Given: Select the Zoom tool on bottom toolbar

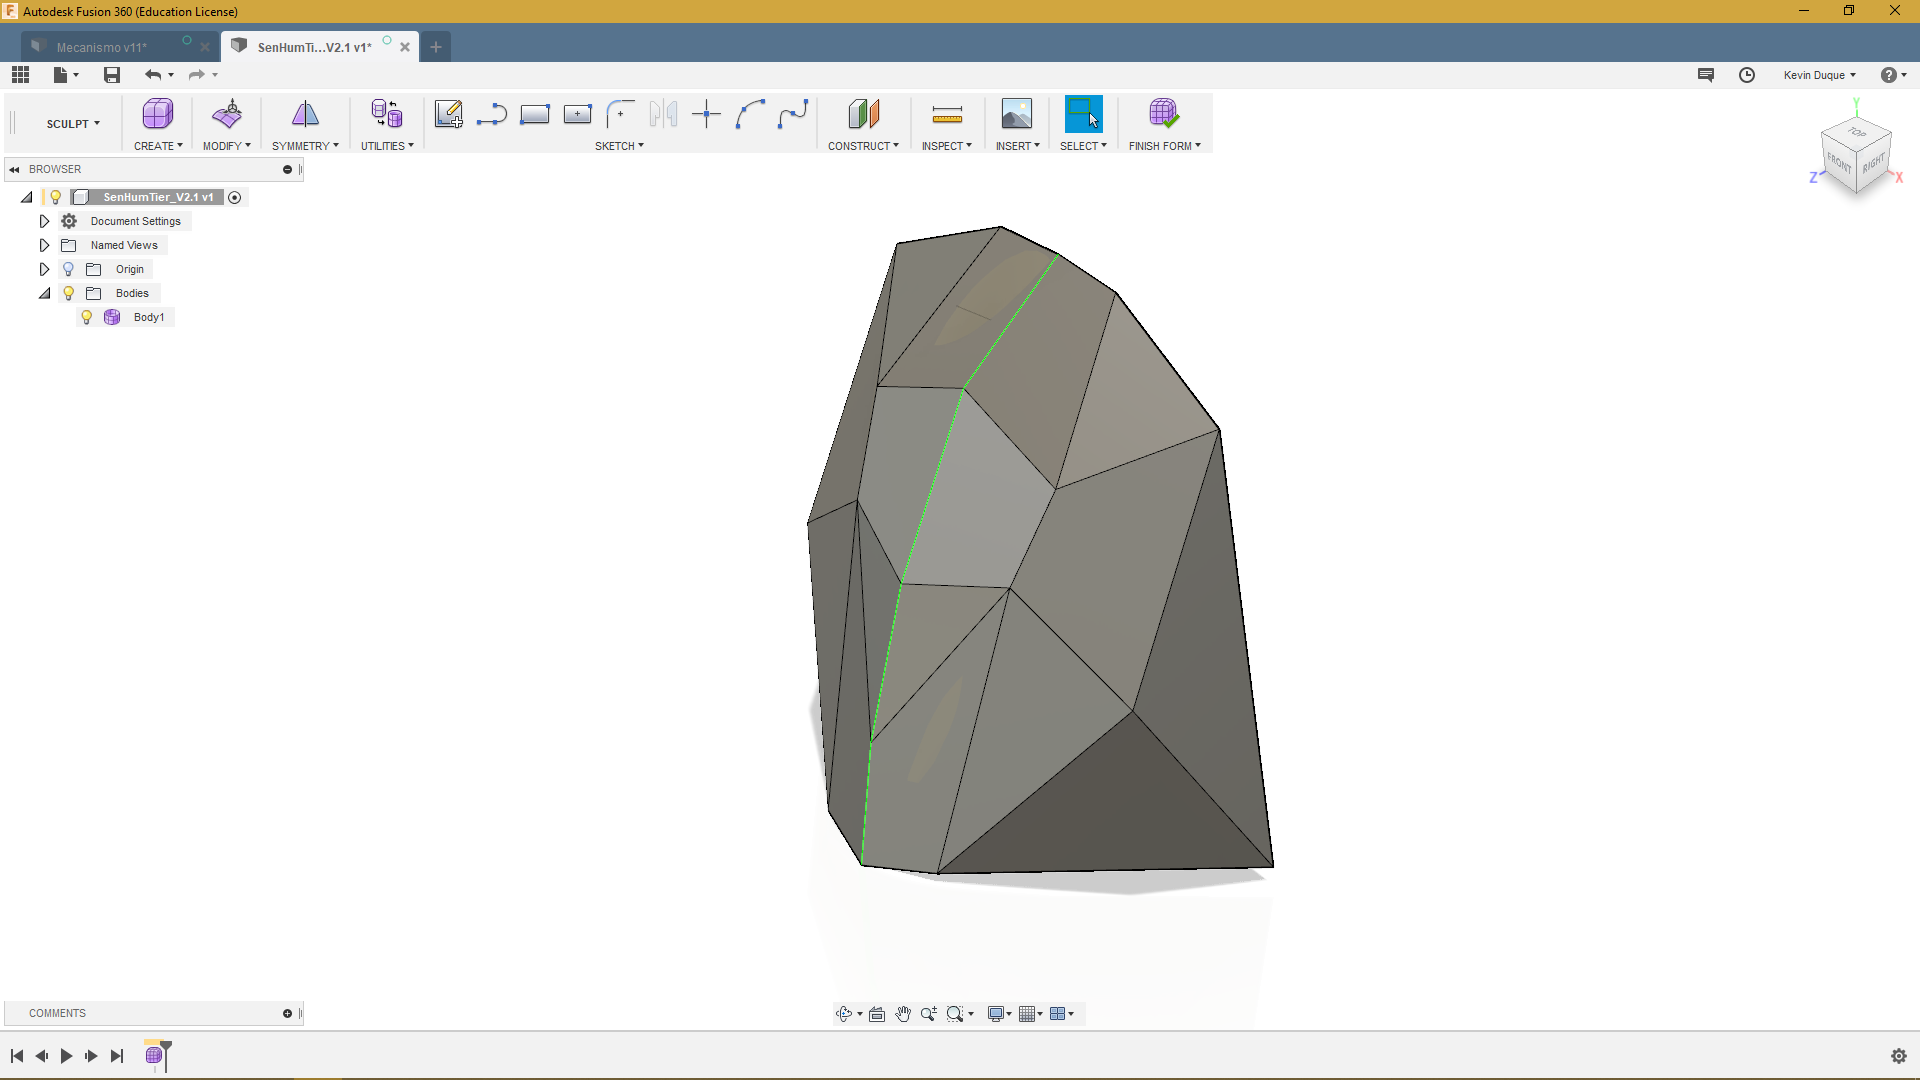Looking at the screenshot, I should pos(929,1013).
